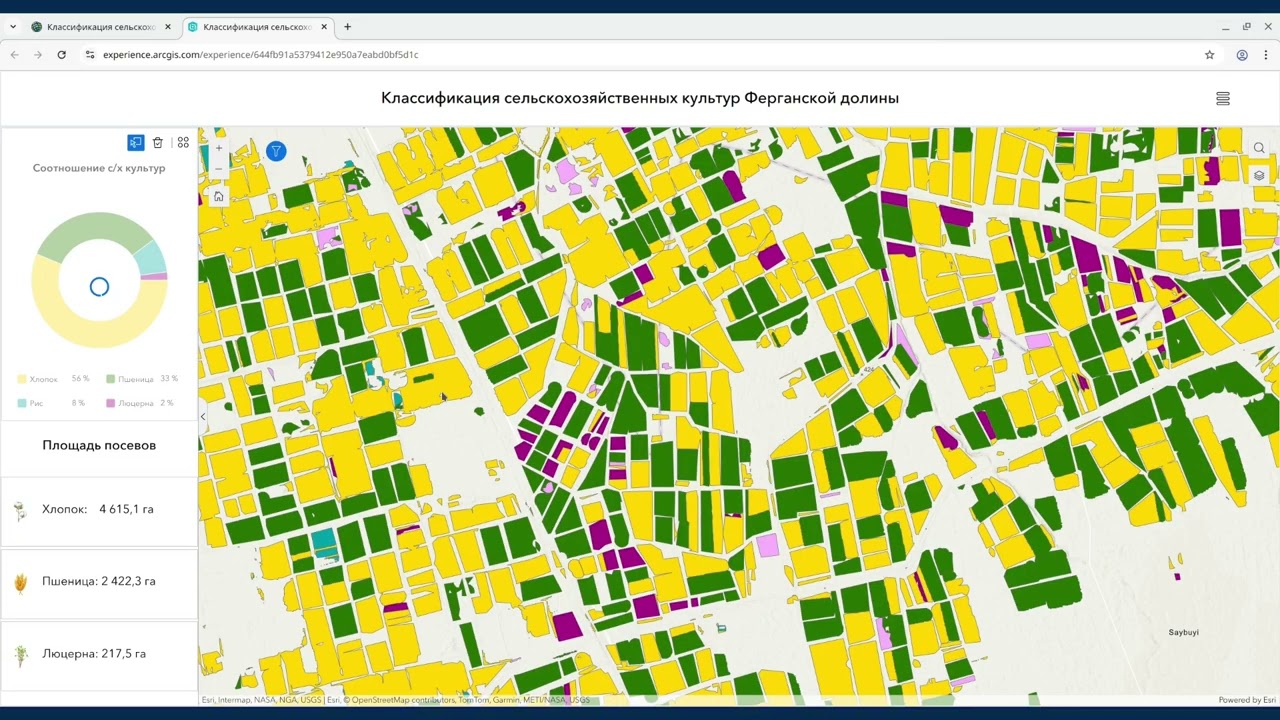1280x720 pixels.
Task: Toggle the select-features tool in the chart panel
Action: click(136, 143)
